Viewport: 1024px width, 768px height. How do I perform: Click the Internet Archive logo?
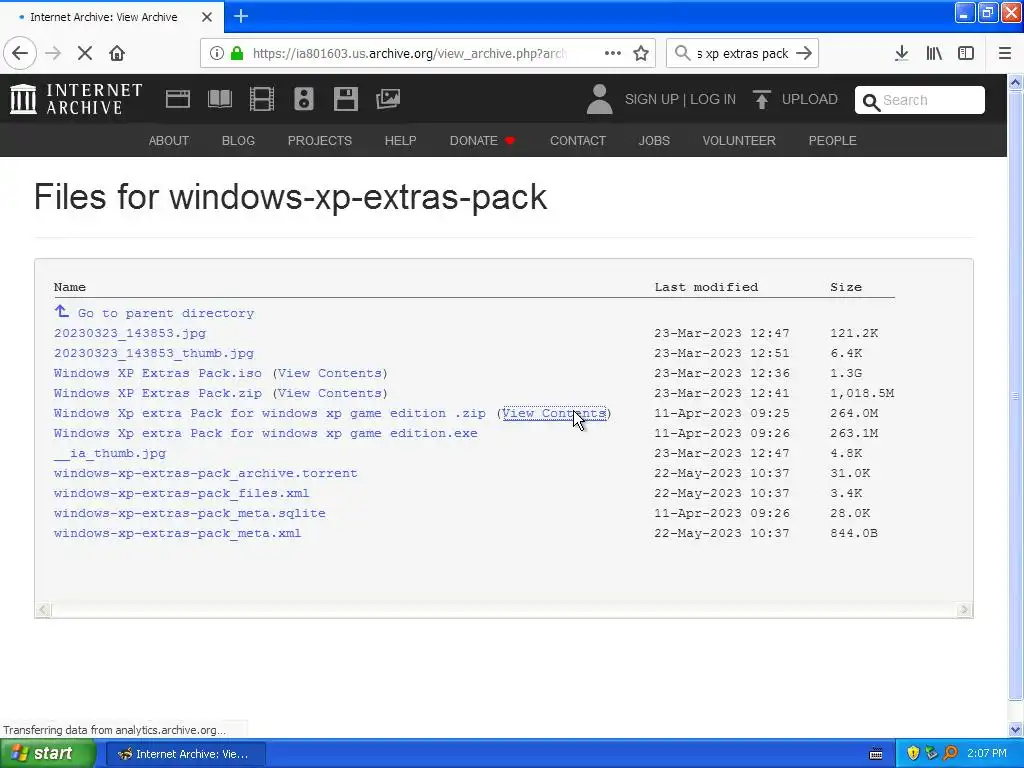(x=76, y=99)
